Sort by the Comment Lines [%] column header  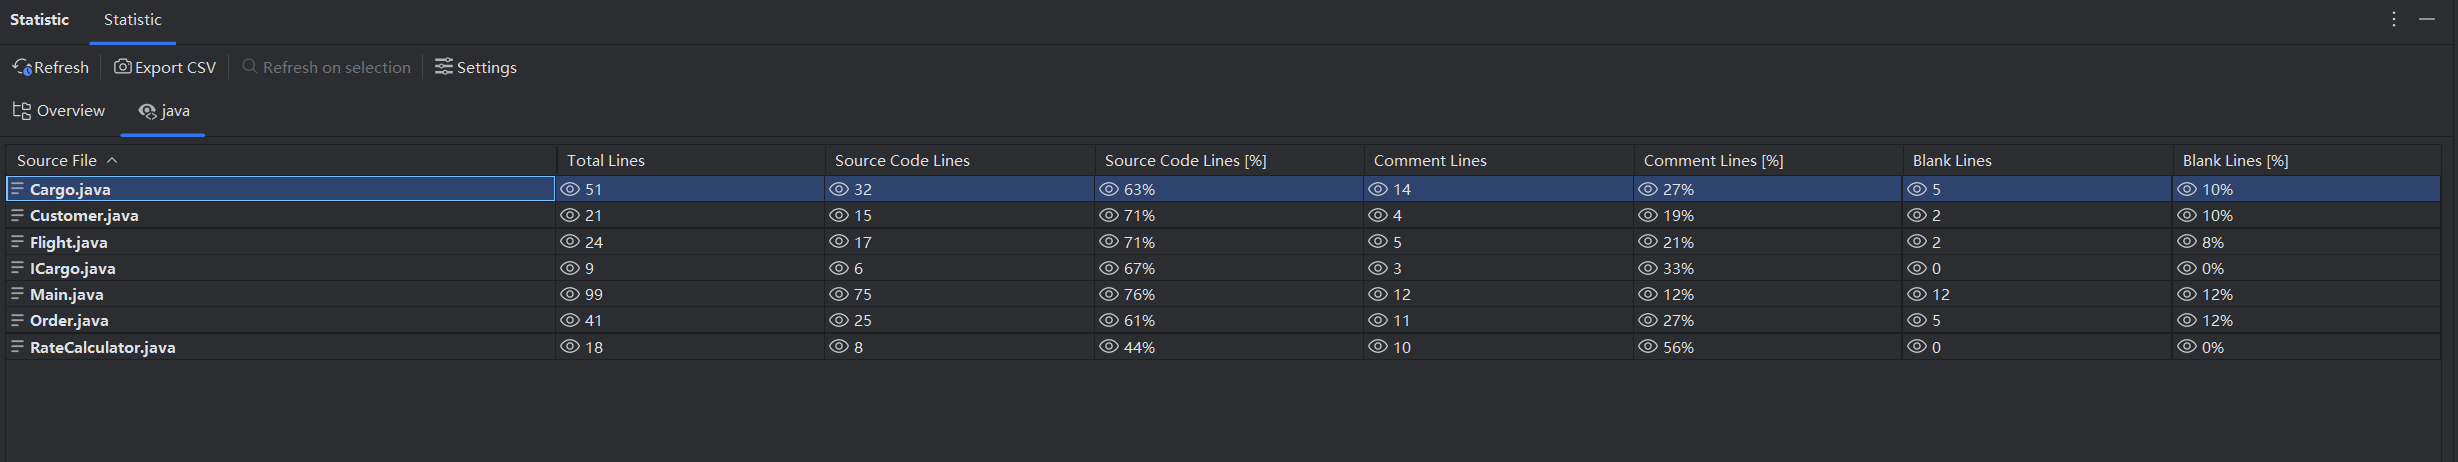pos(1713,160)
